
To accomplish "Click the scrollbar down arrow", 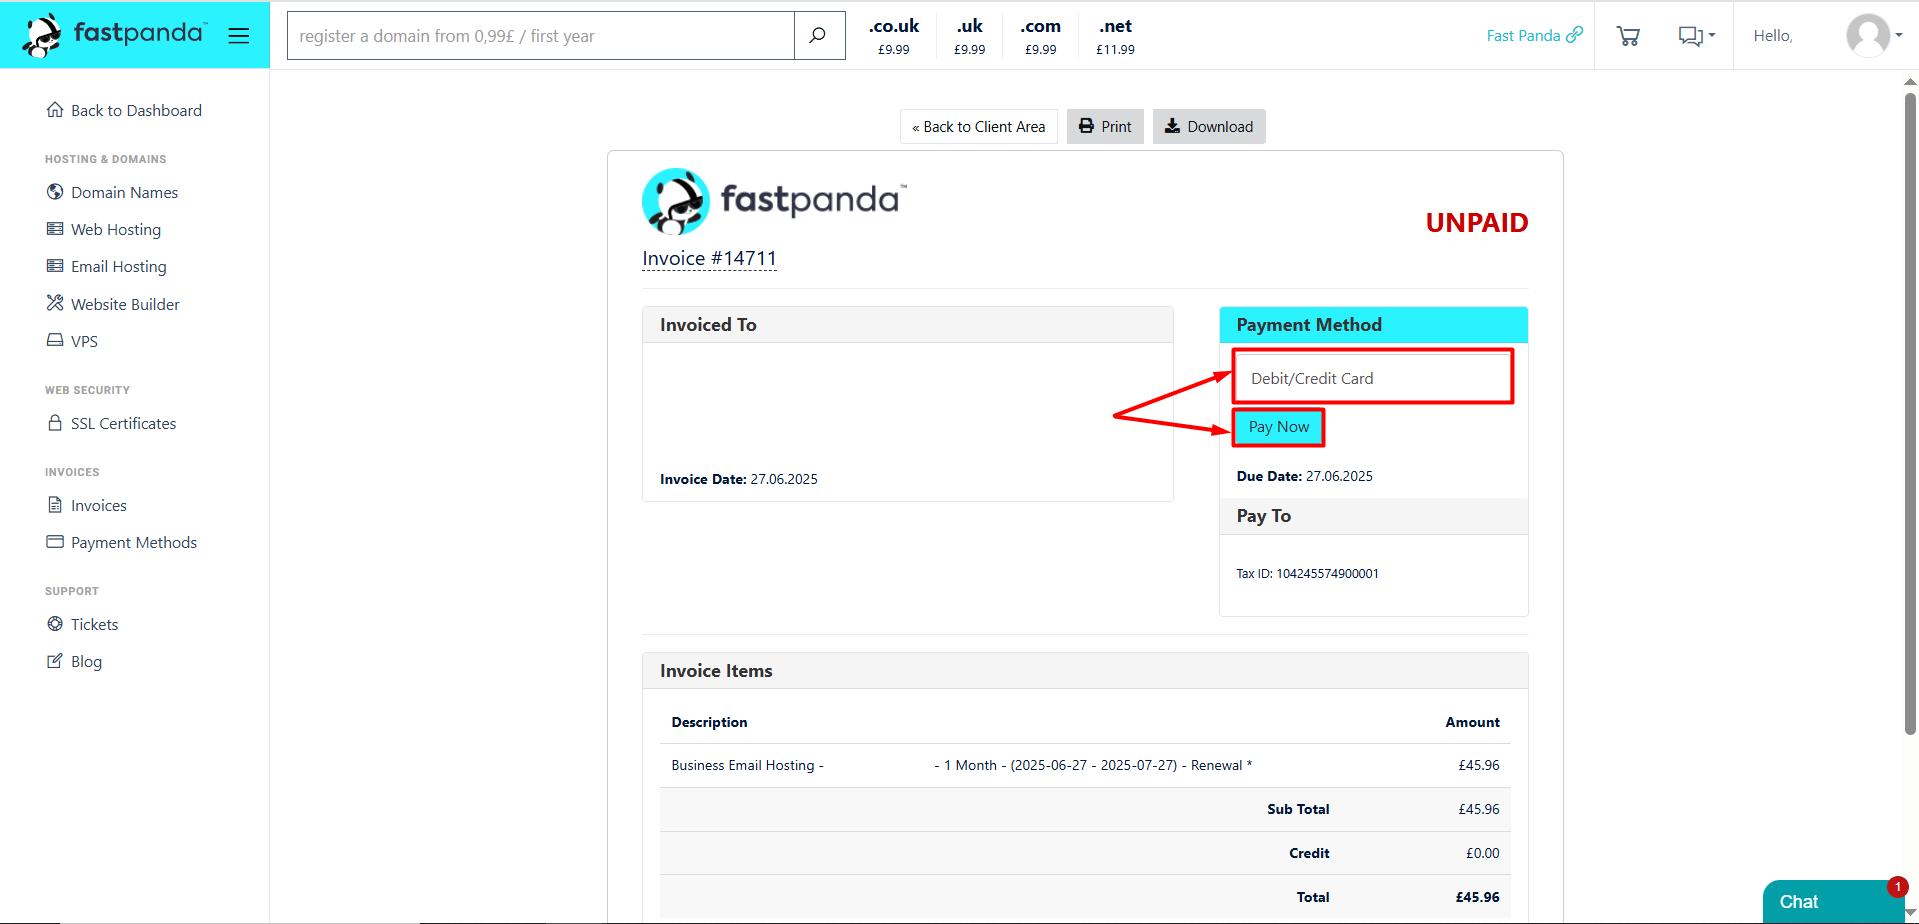I will [1910, 913].
